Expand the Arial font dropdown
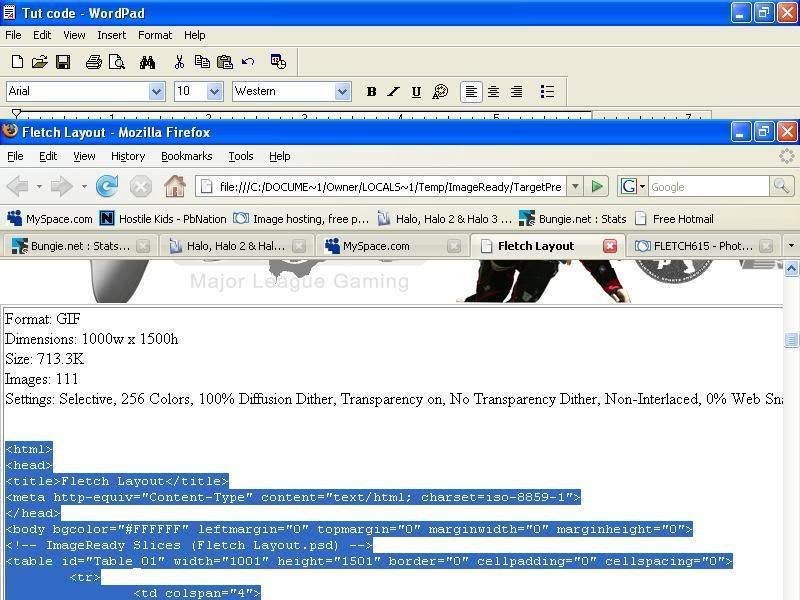This screenshot has height=600, width=800. (x=157, y=92)
